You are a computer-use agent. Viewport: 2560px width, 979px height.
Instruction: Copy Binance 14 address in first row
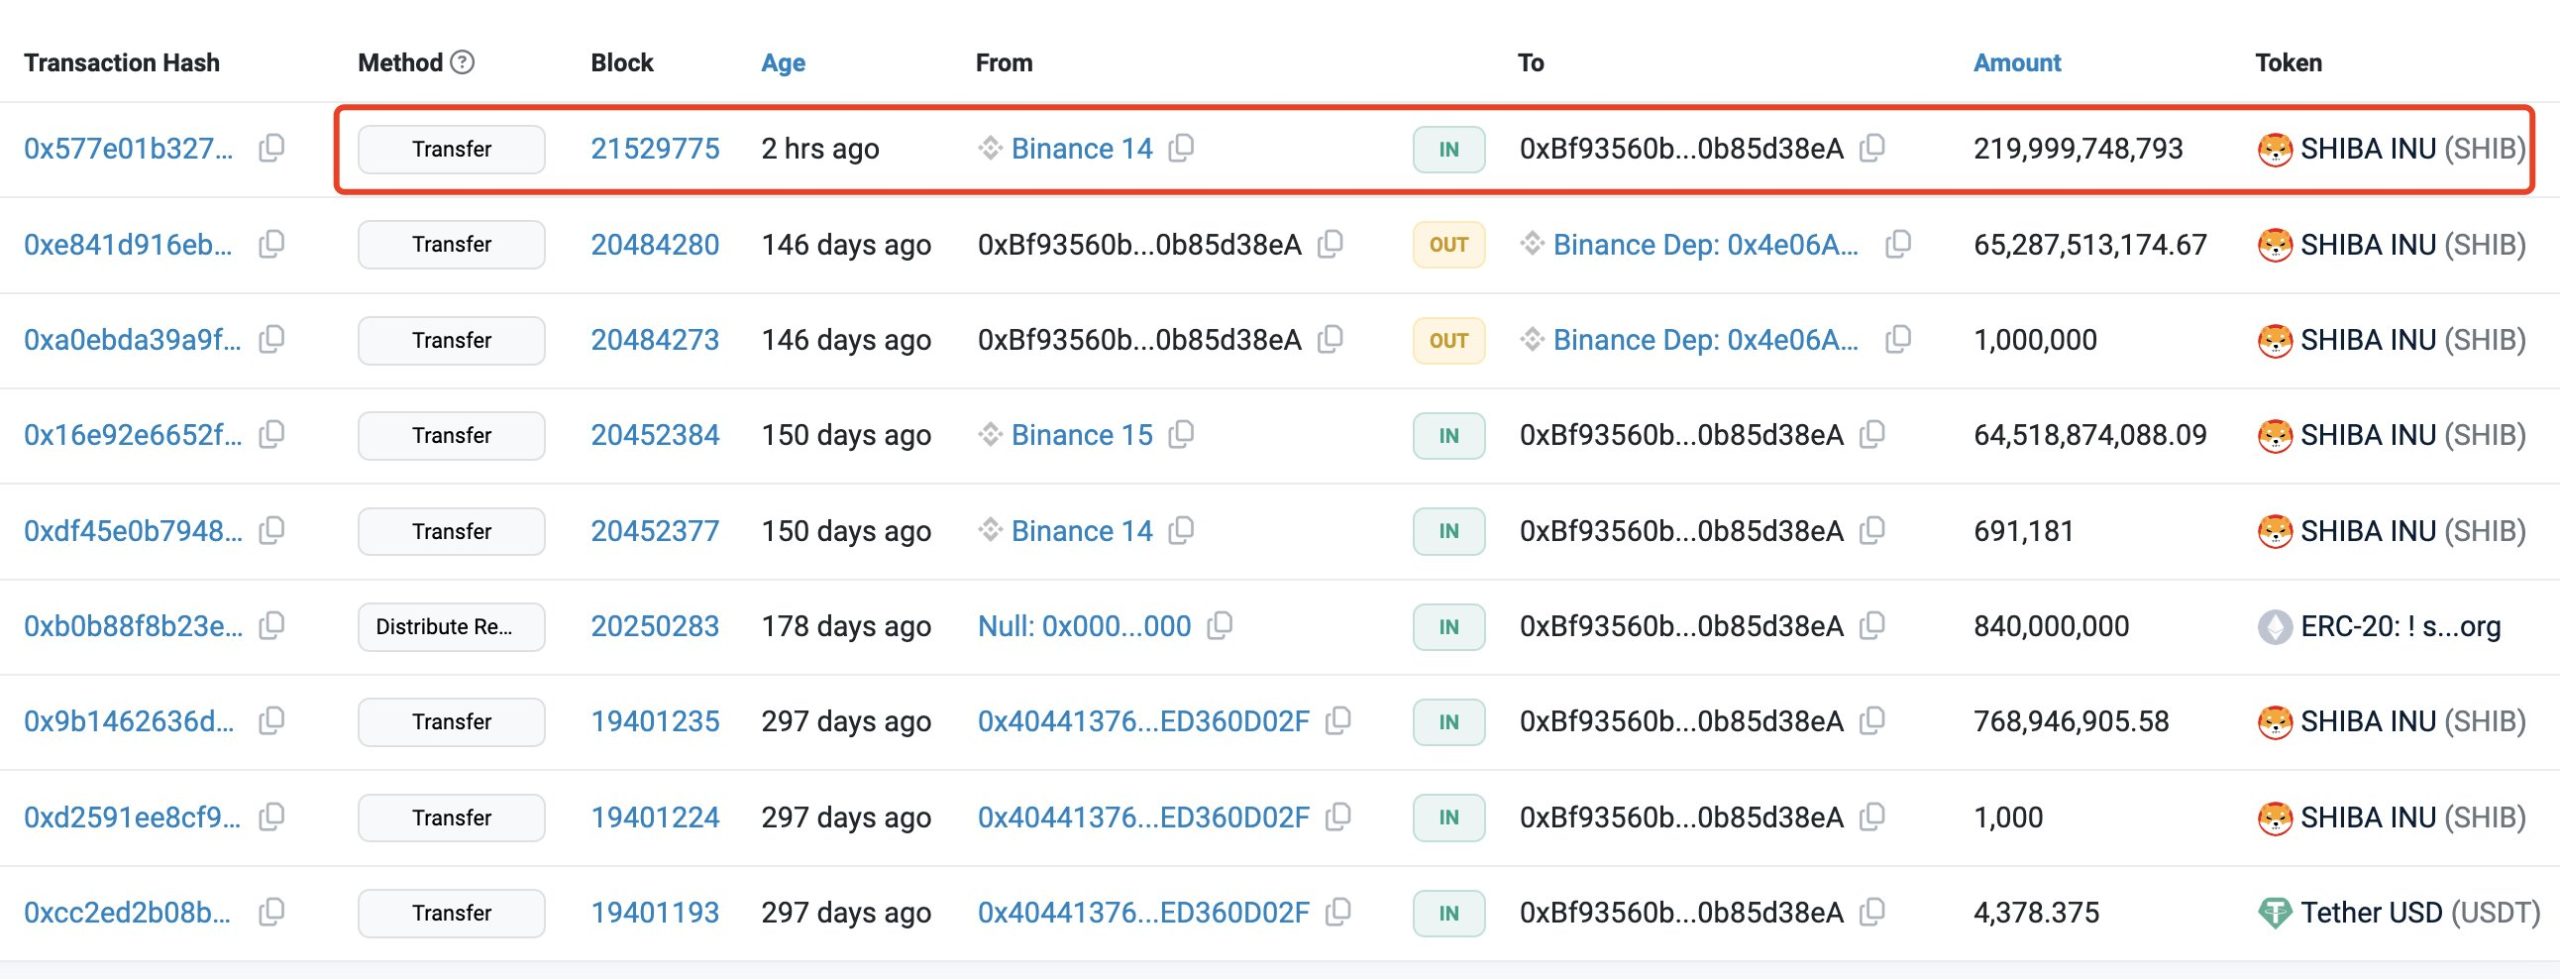(1181, 149)
